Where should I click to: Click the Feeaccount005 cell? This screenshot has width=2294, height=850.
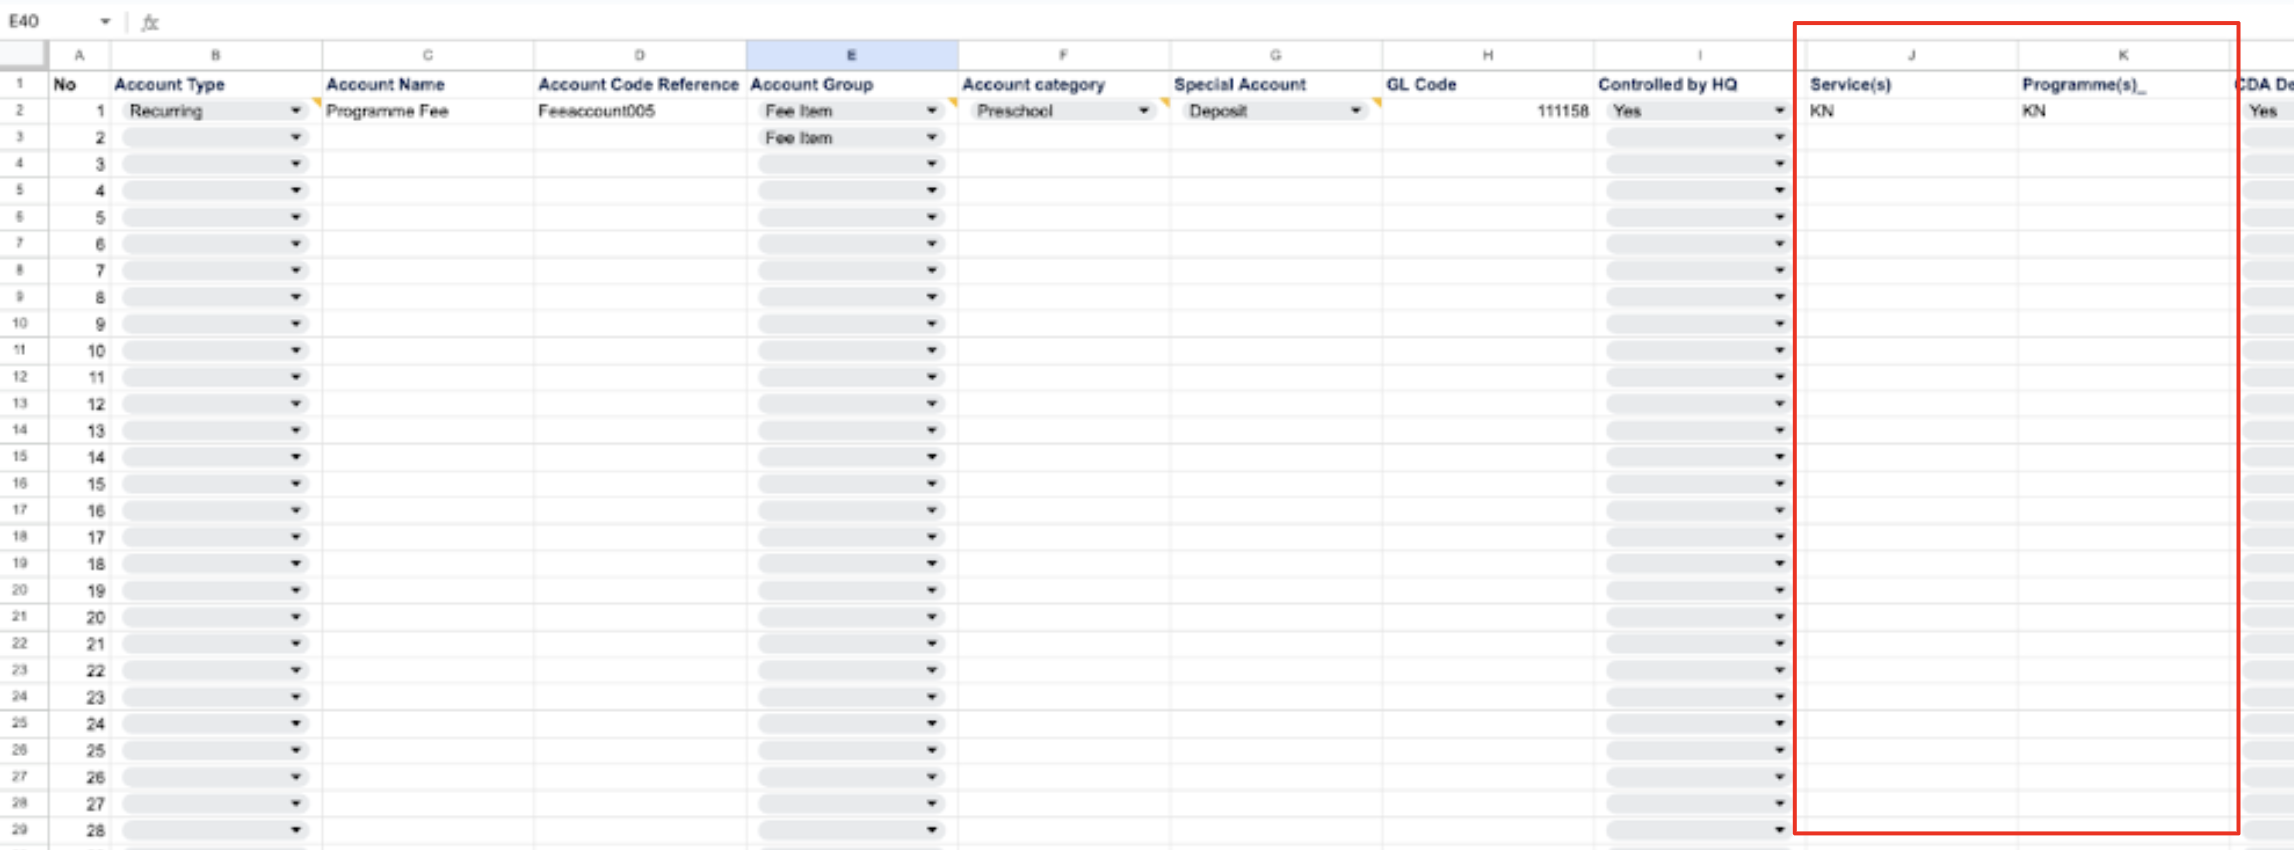639,111
